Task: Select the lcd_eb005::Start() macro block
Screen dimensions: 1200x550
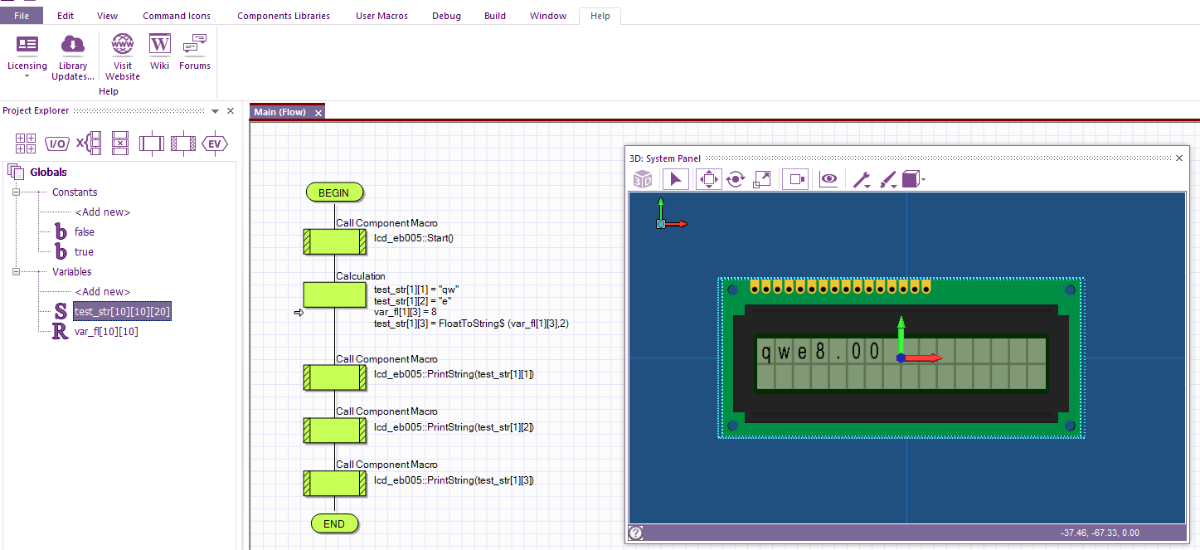Action: 334,242
